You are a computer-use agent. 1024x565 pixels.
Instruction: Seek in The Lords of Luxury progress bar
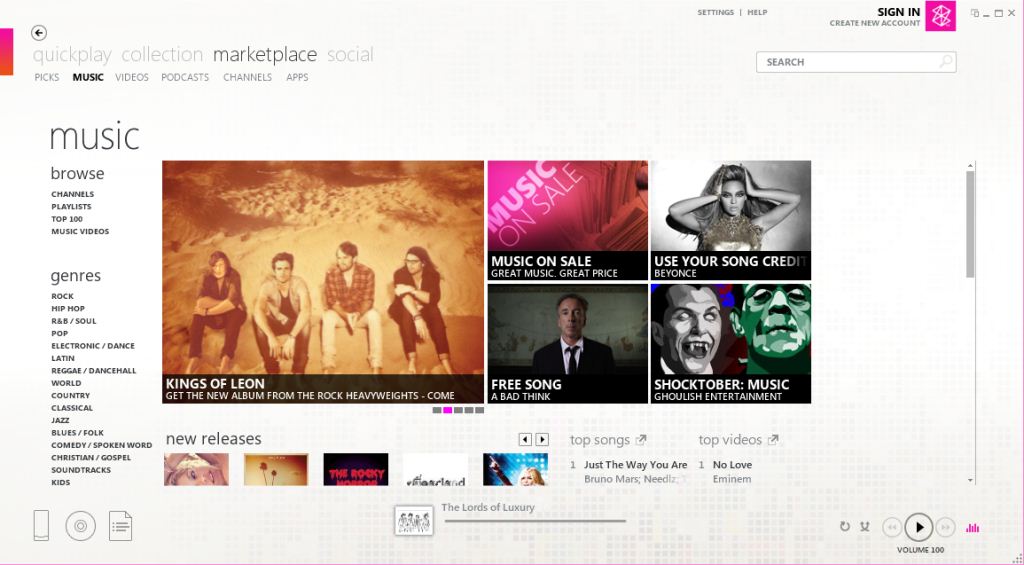point(535,521)
